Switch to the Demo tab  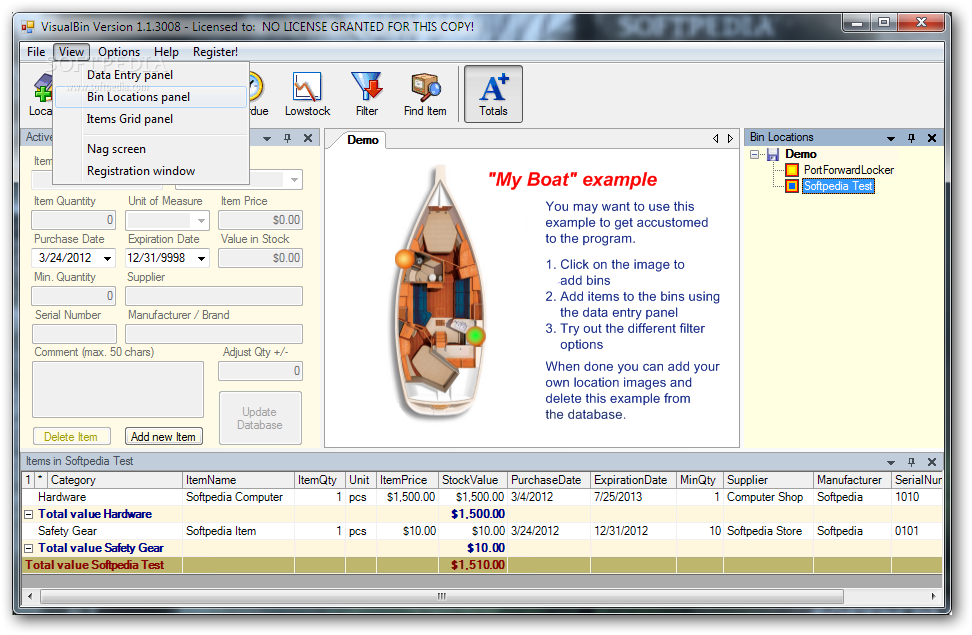(363, 140)
